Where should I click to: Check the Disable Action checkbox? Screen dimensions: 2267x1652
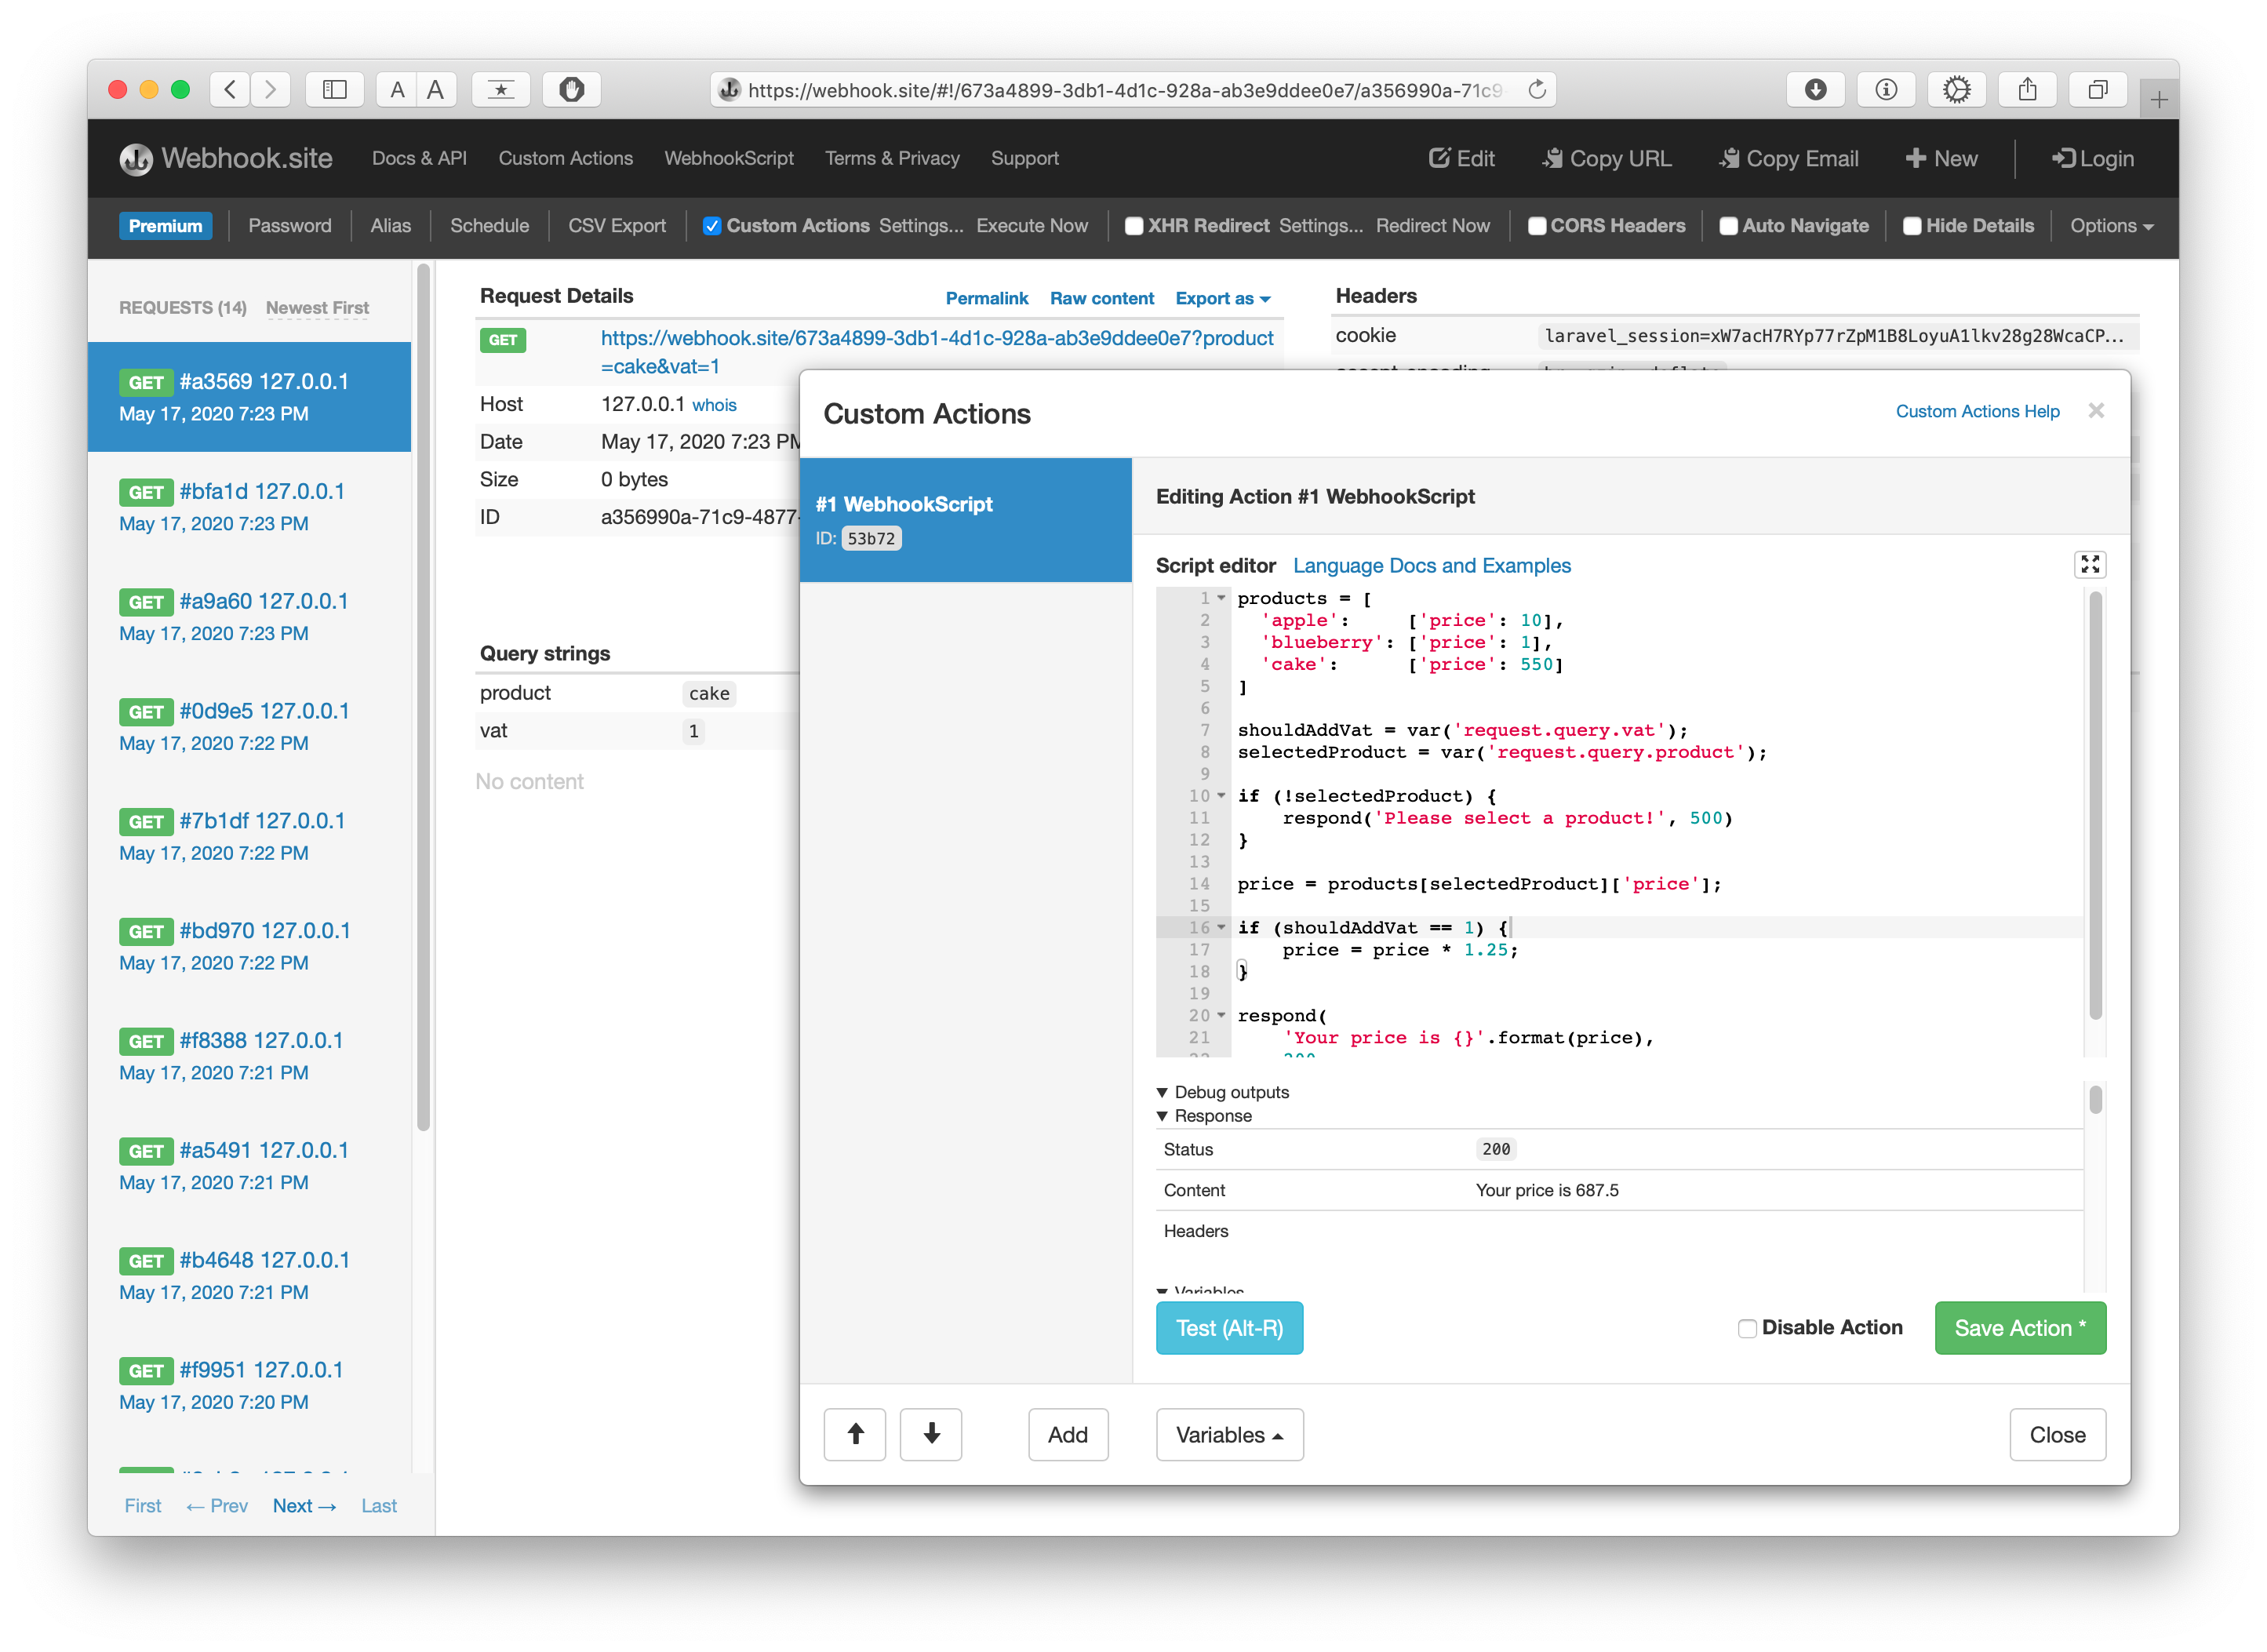[x=1747, y=1328]
